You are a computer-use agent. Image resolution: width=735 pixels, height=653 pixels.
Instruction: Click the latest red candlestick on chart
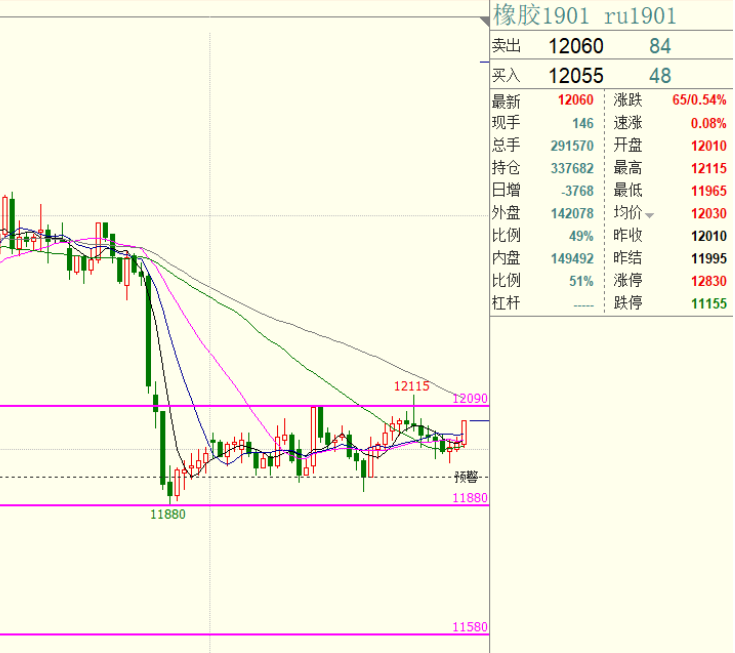pyautogui.click(x=464, y=432)
